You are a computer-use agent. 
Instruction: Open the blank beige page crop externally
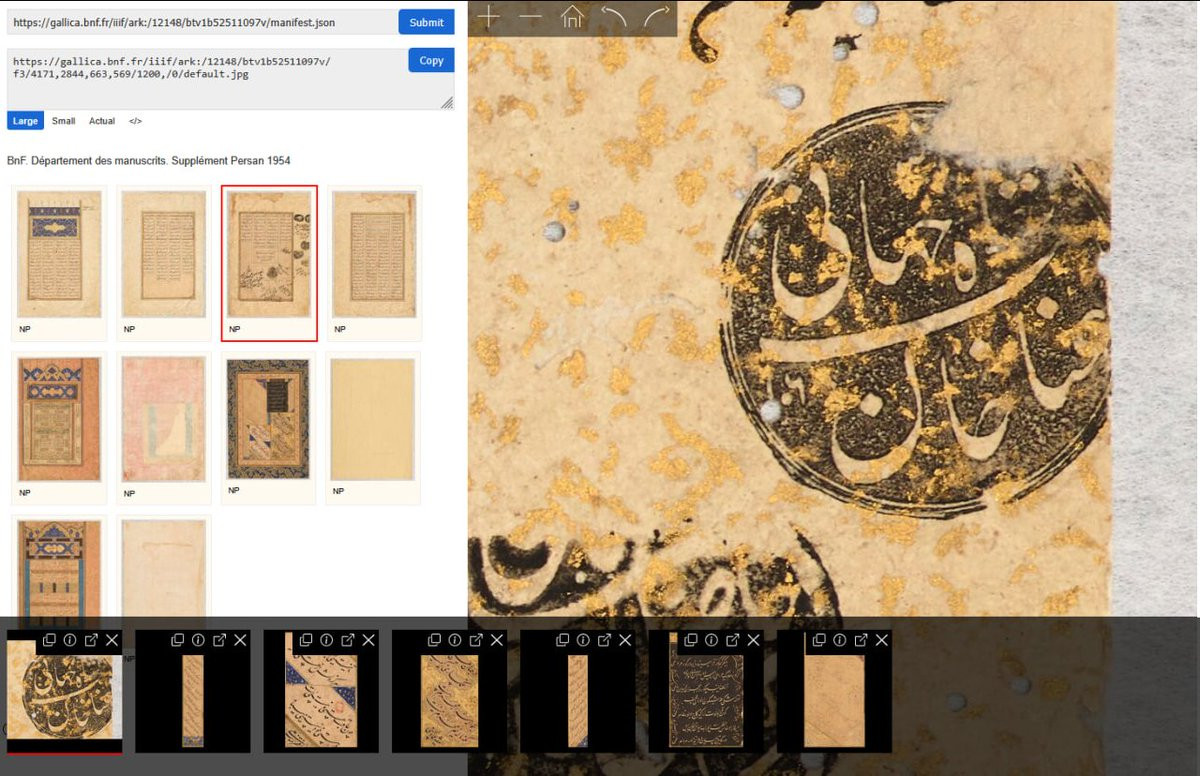[861, 640]
